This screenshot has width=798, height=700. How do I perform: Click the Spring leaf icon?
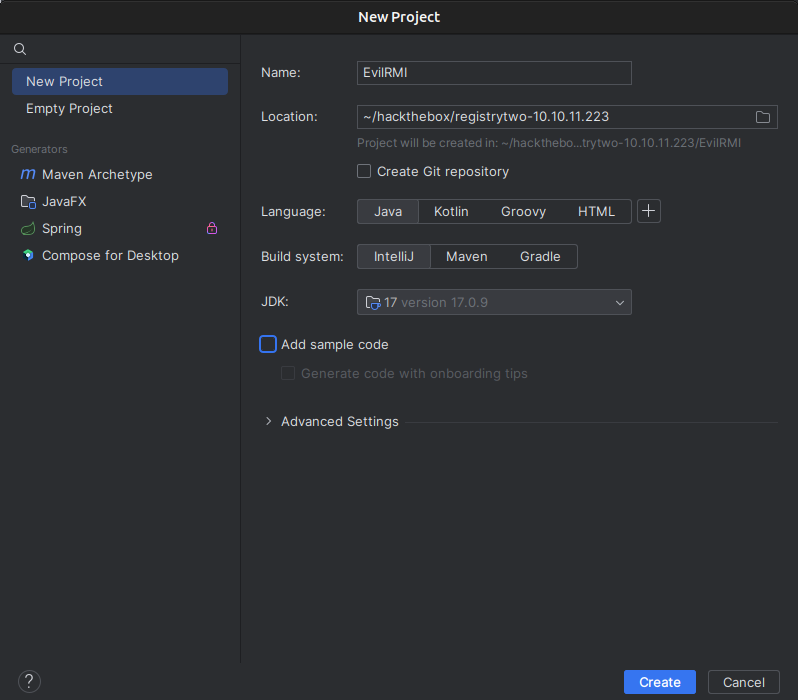28,228
